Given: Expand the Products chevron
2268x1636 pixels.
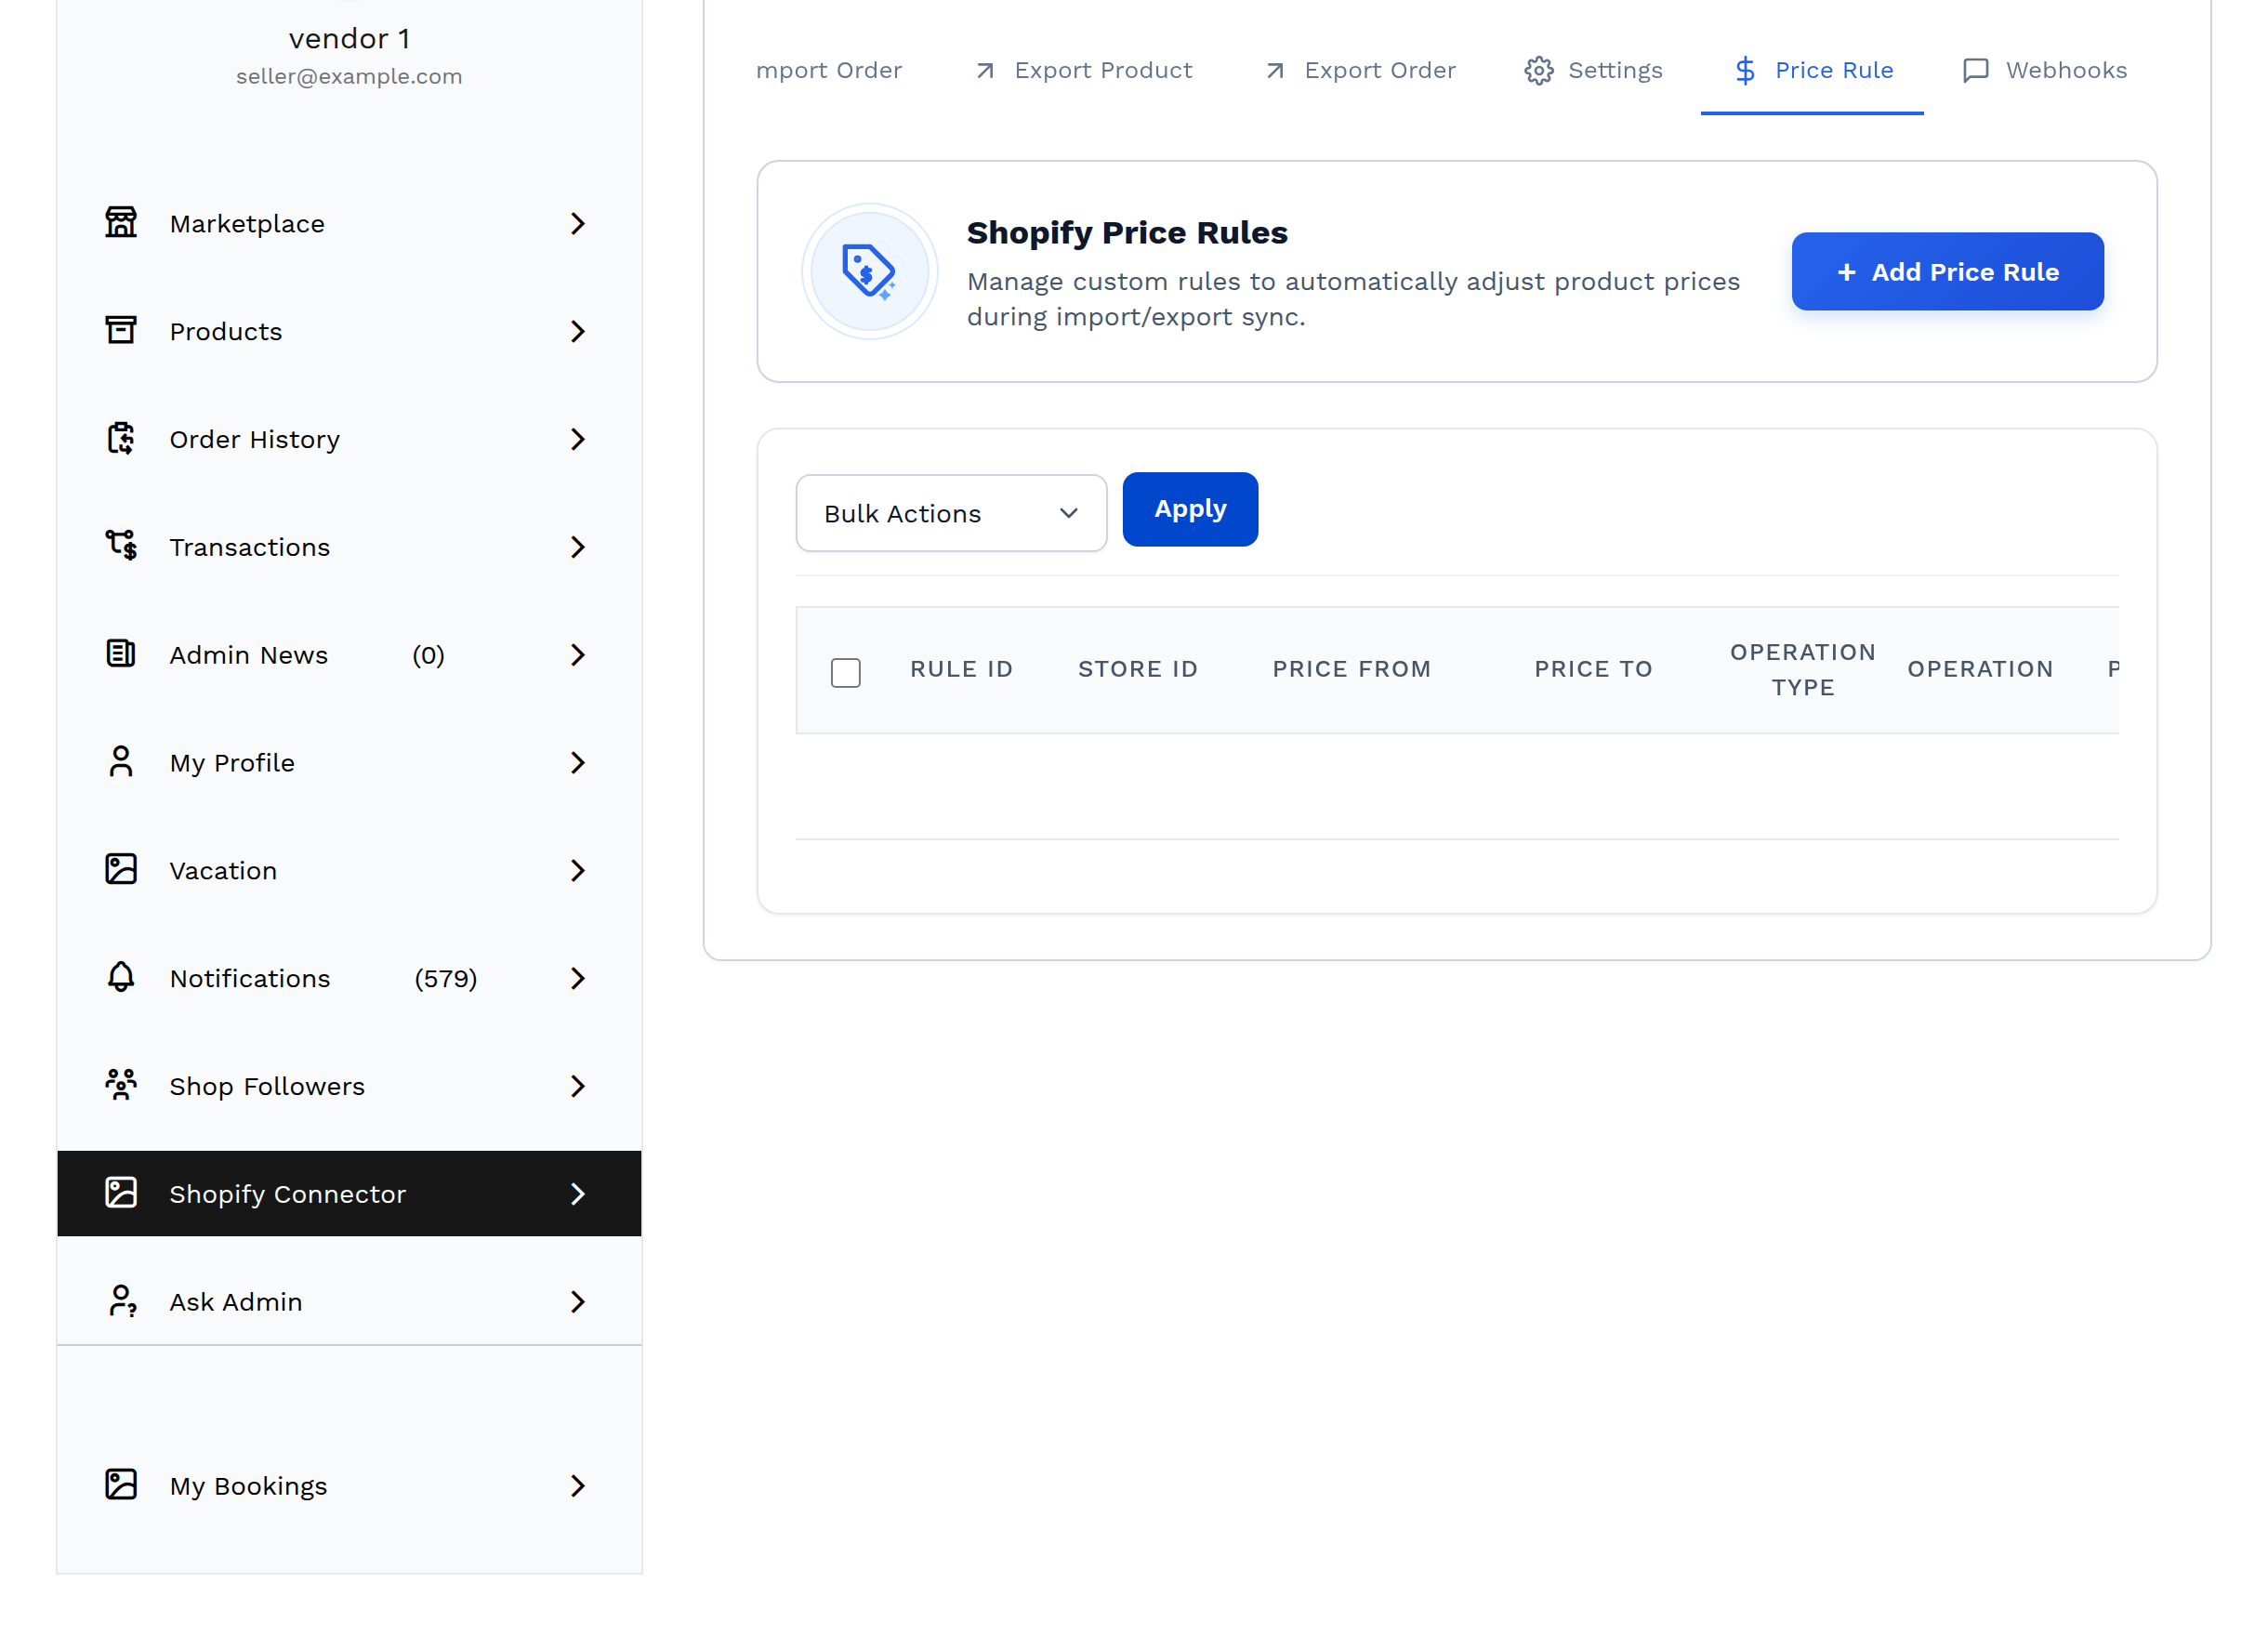Looking at the screenshot, I should (578, 331).
